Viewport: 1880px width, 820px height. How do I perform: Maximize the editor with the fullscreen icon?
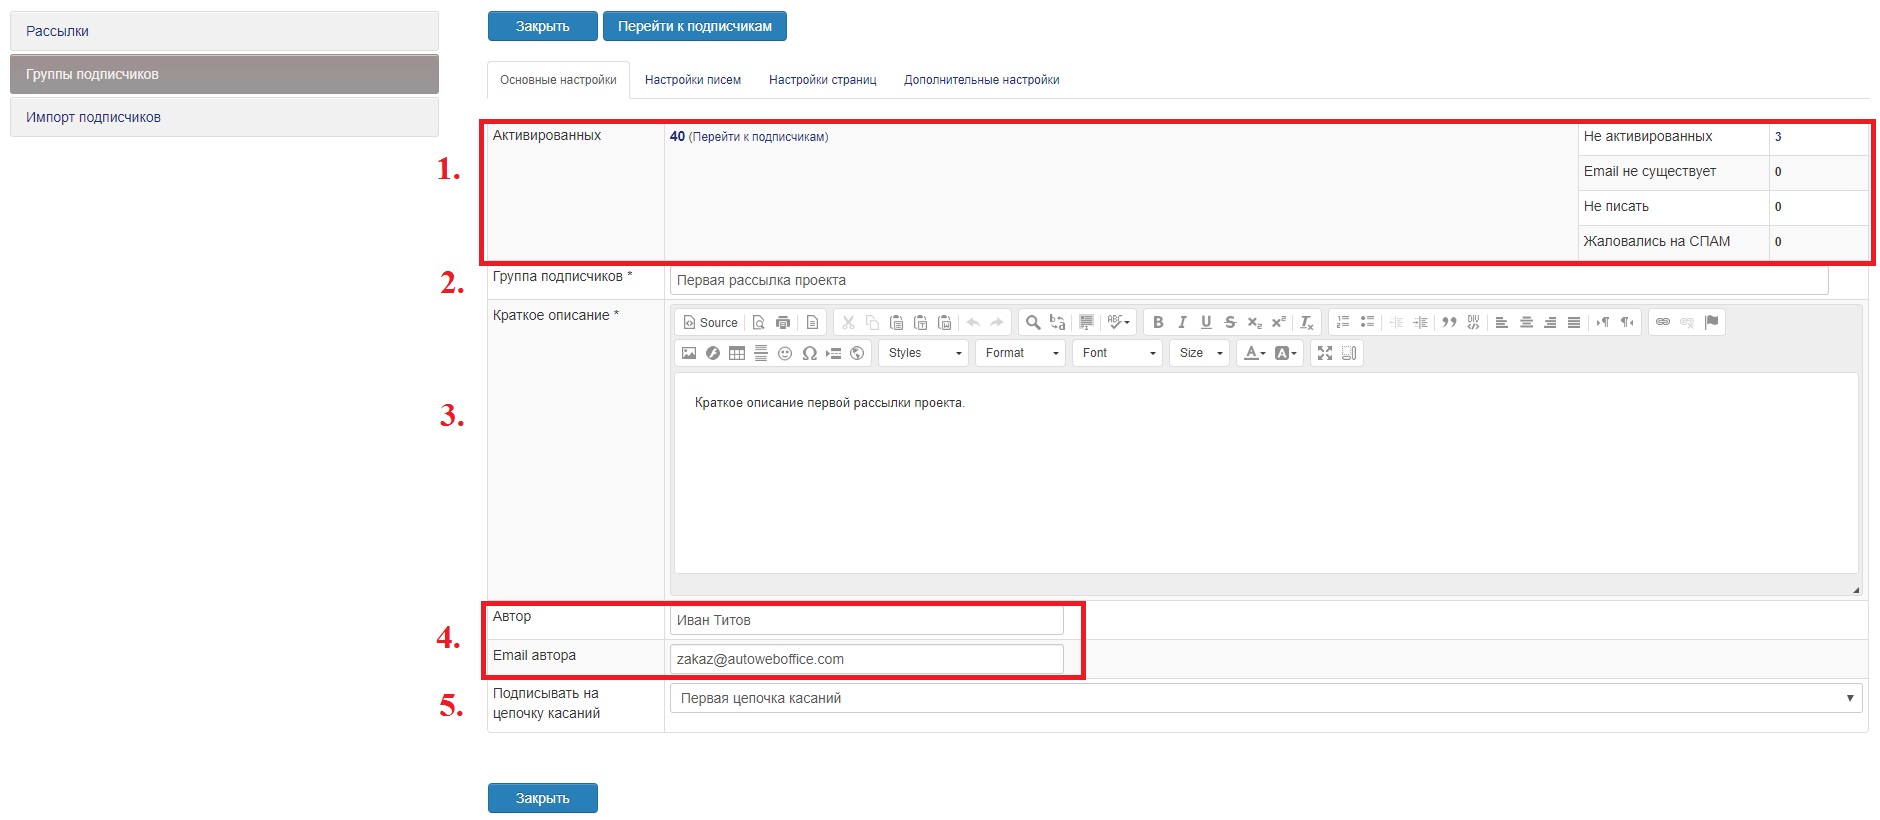click(1325, 353)
